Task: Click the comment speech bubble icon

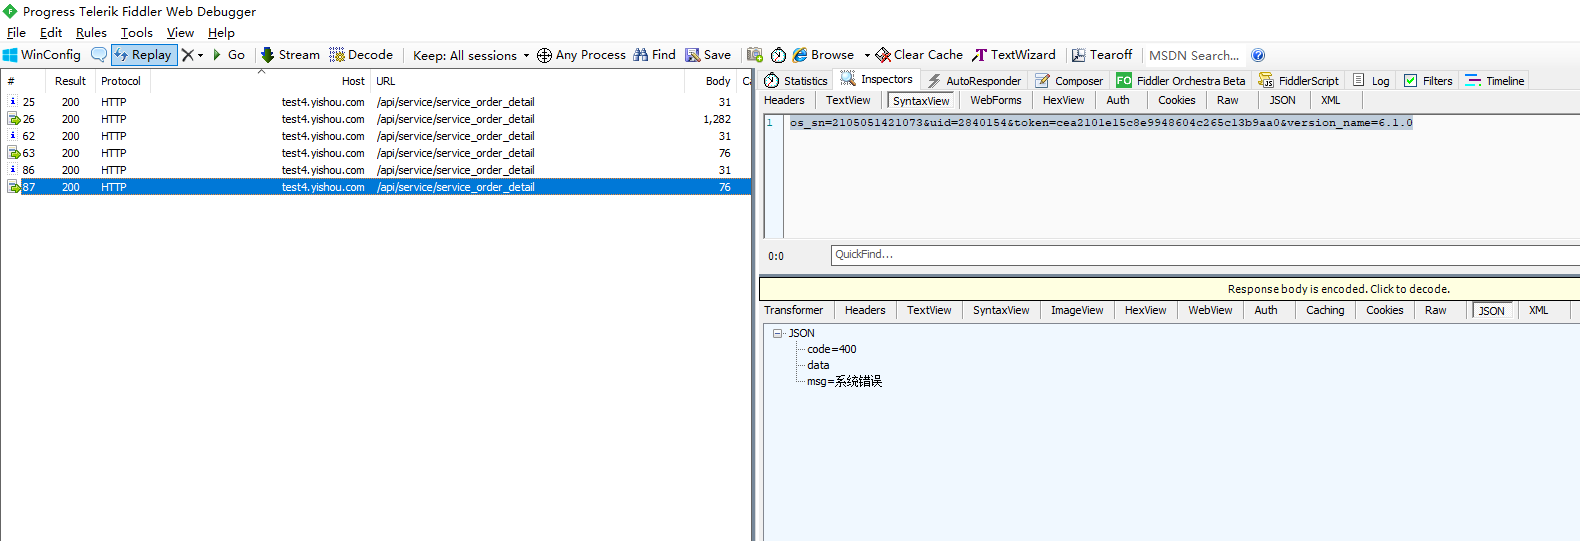Action: click(x=98, y=55)
